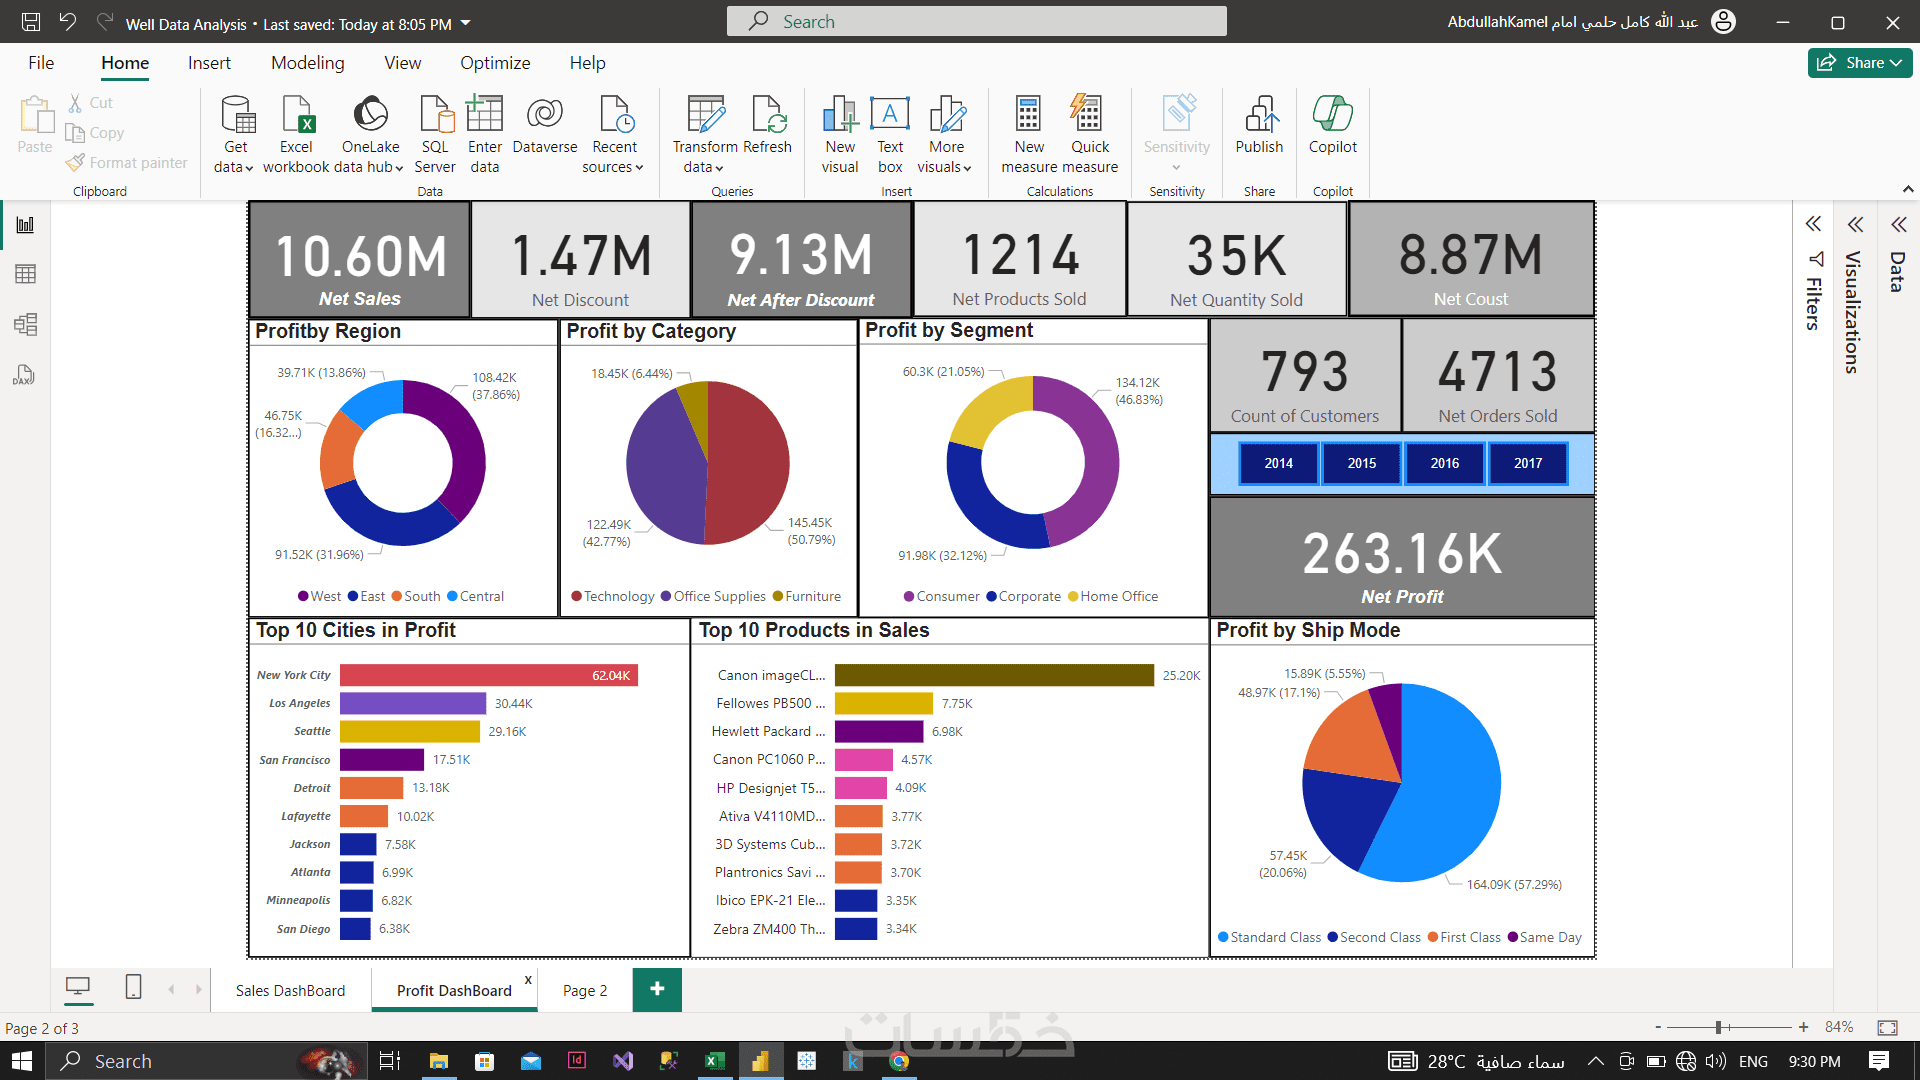Select the 2014 year slicer button
Screen dimensions: 1920x1080
[x=1278, y=463]
